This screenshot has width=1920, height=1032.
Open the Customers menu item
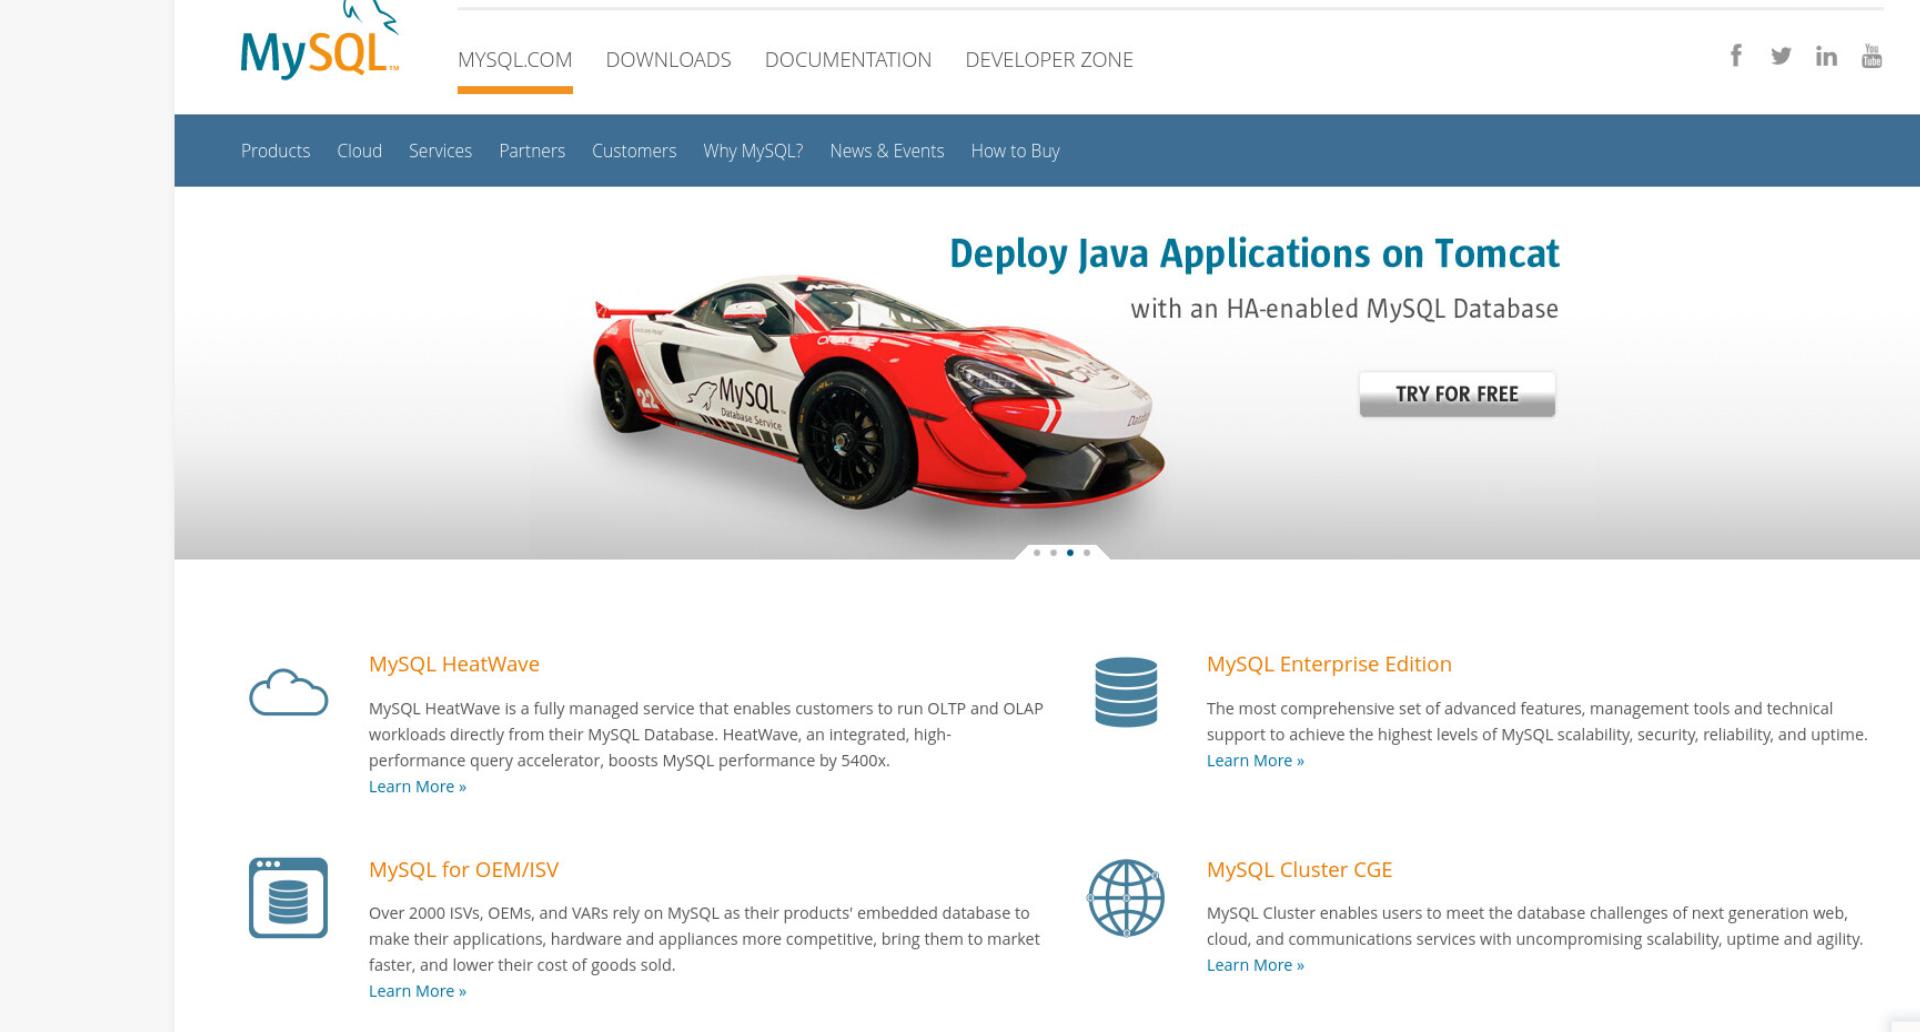click(x=634, y=151)
